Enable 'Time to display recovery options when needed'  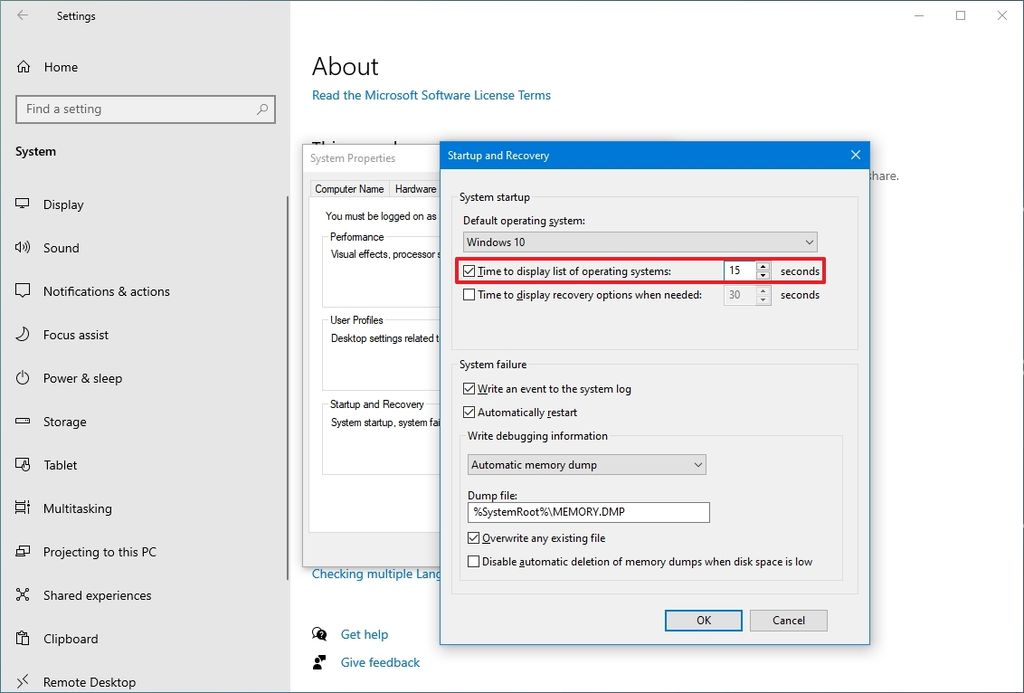(x=469, y=294)
